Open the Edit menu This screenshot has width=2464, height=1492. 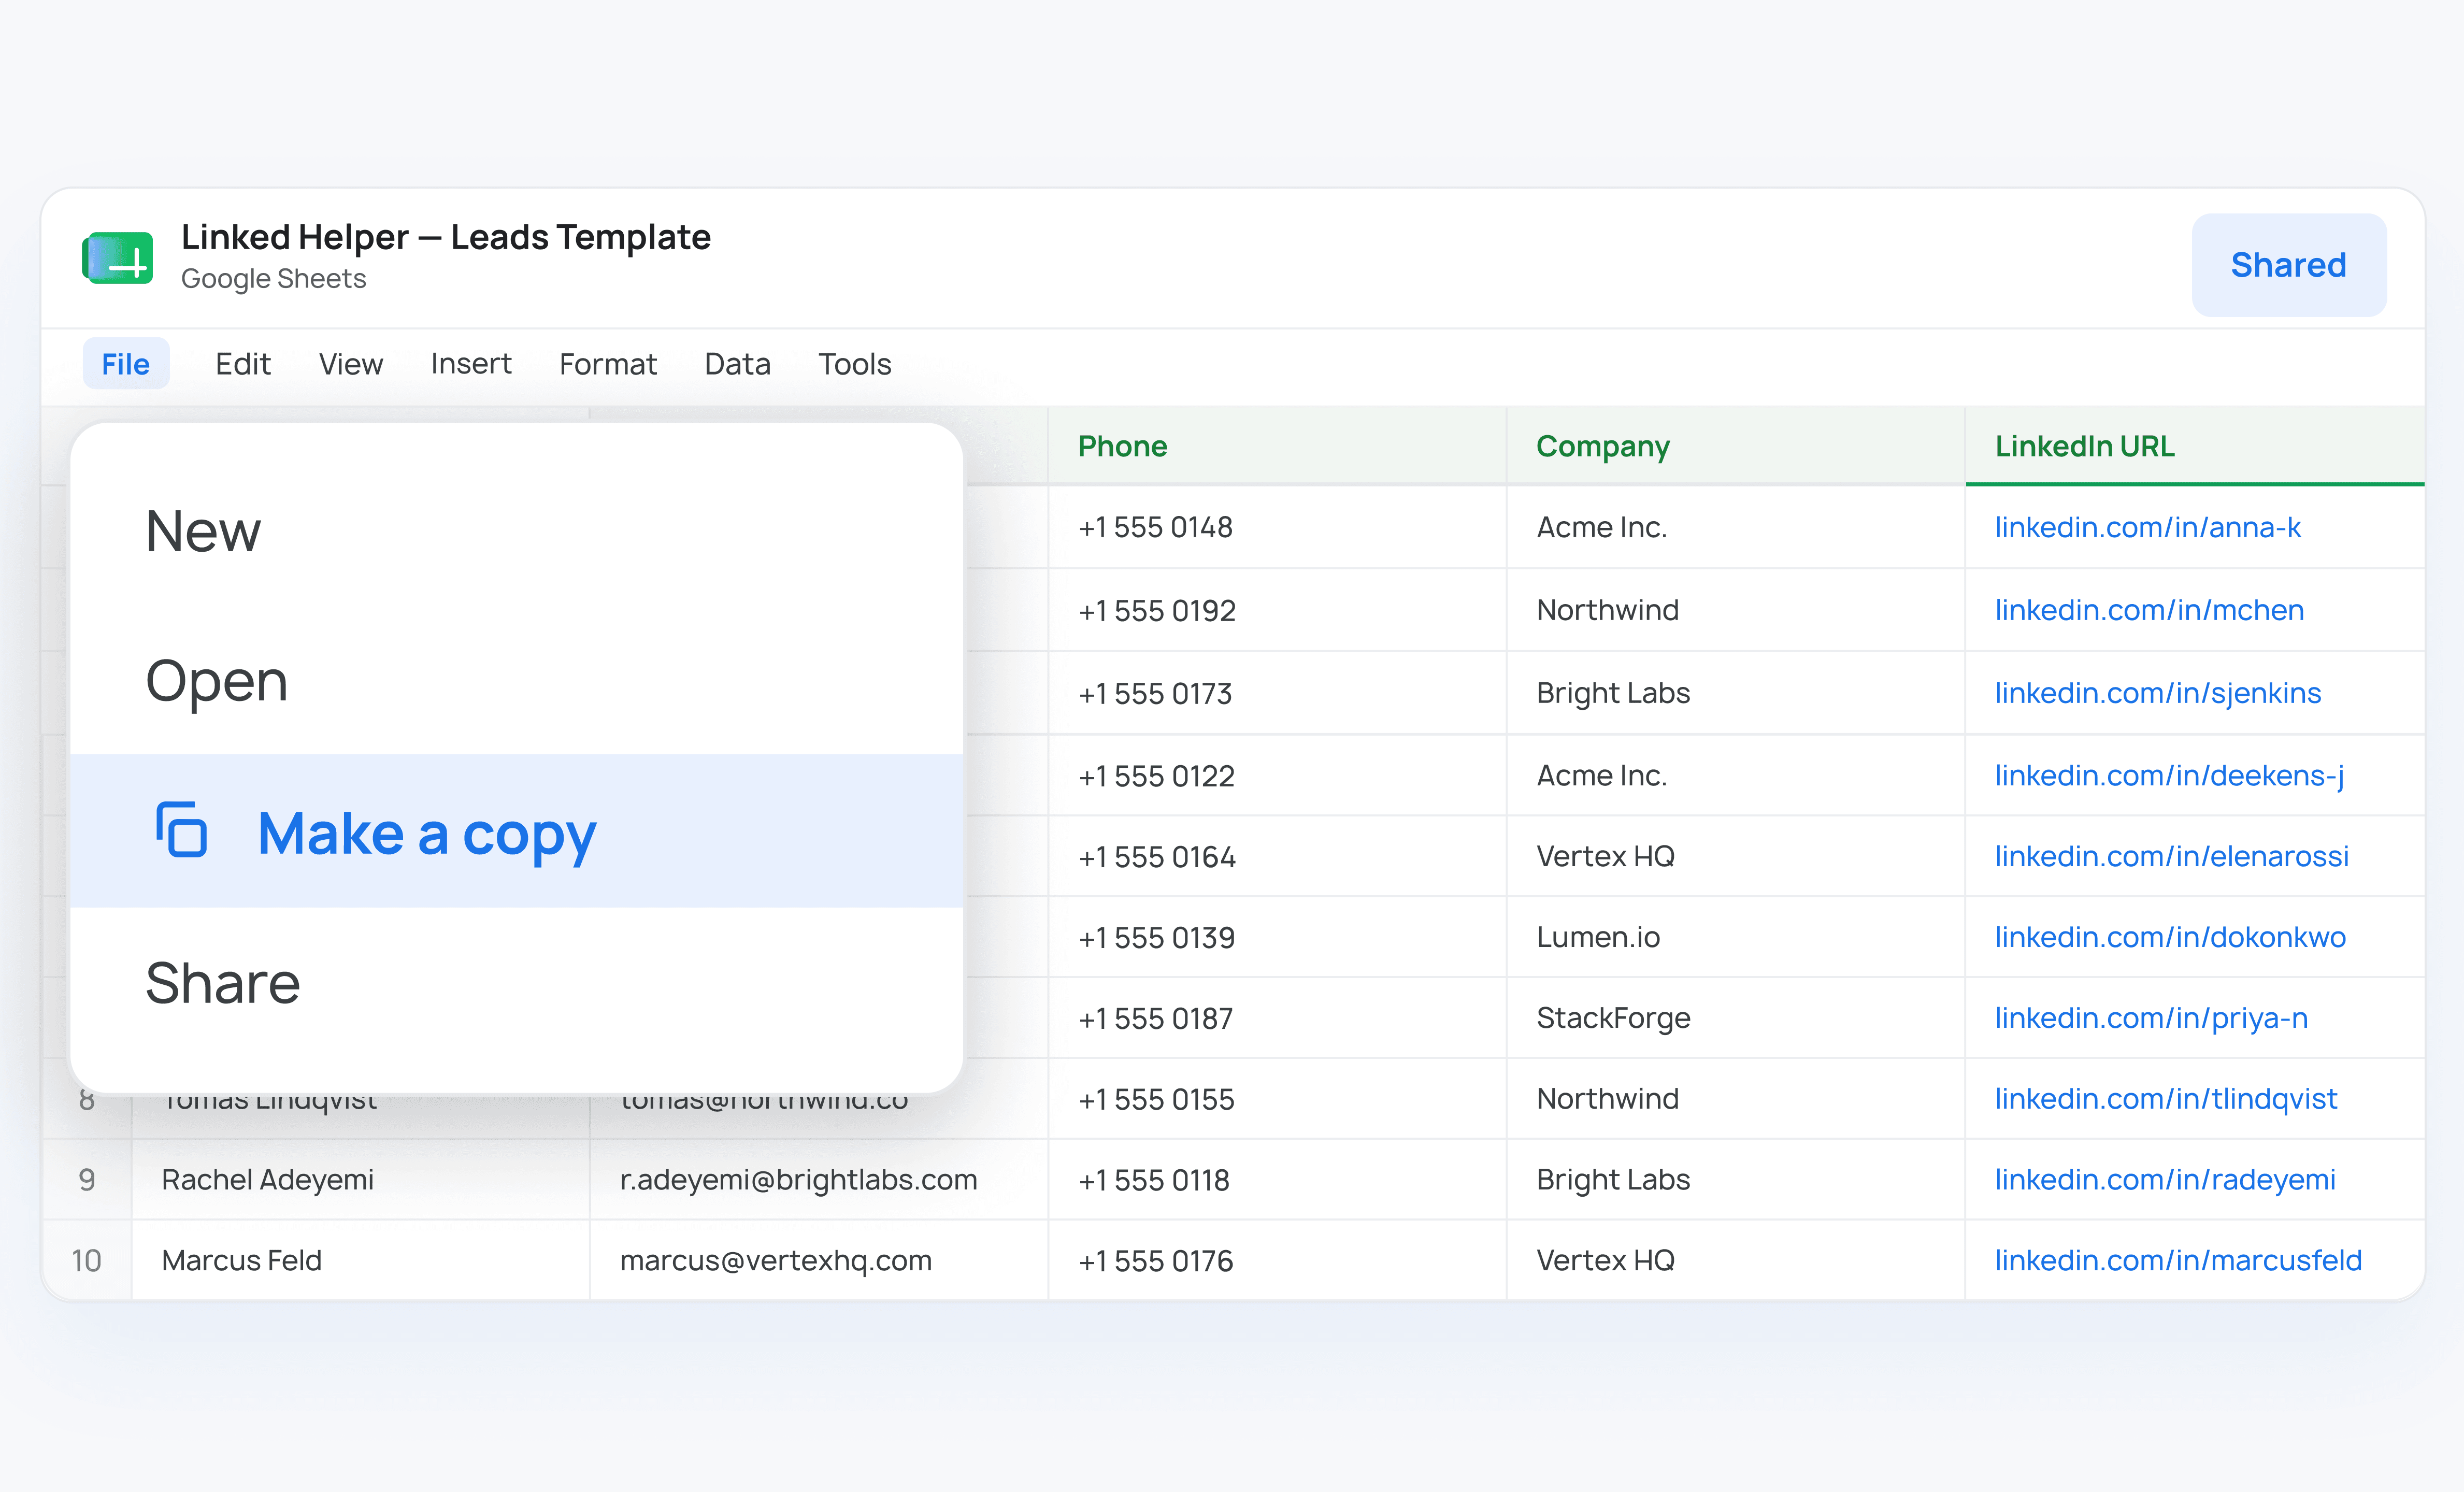pyautogui.click(x=243, y=364)
